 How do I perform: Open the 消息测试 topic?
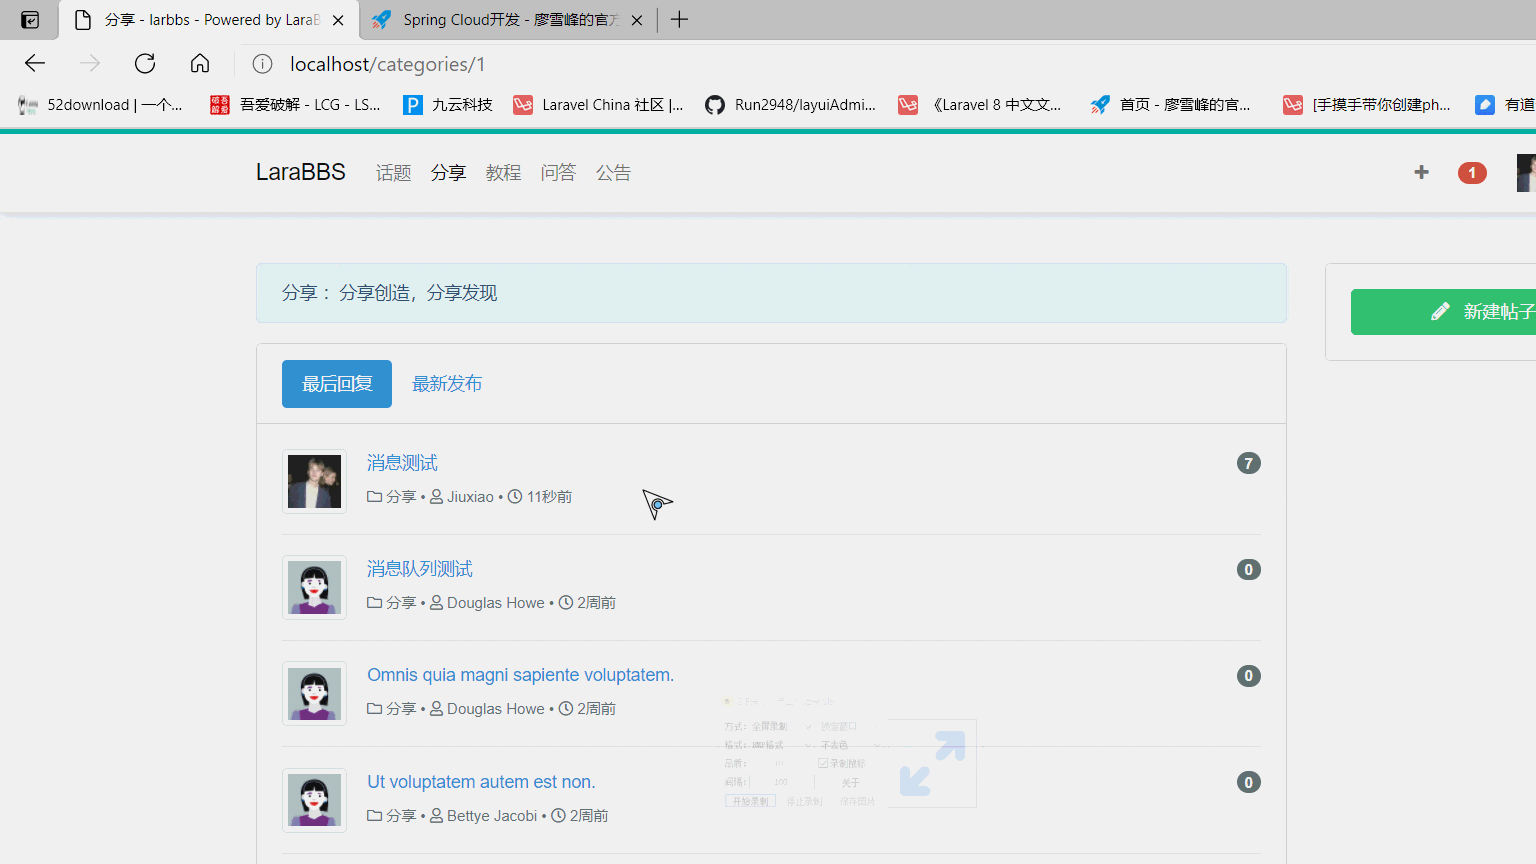coord(402,463)
